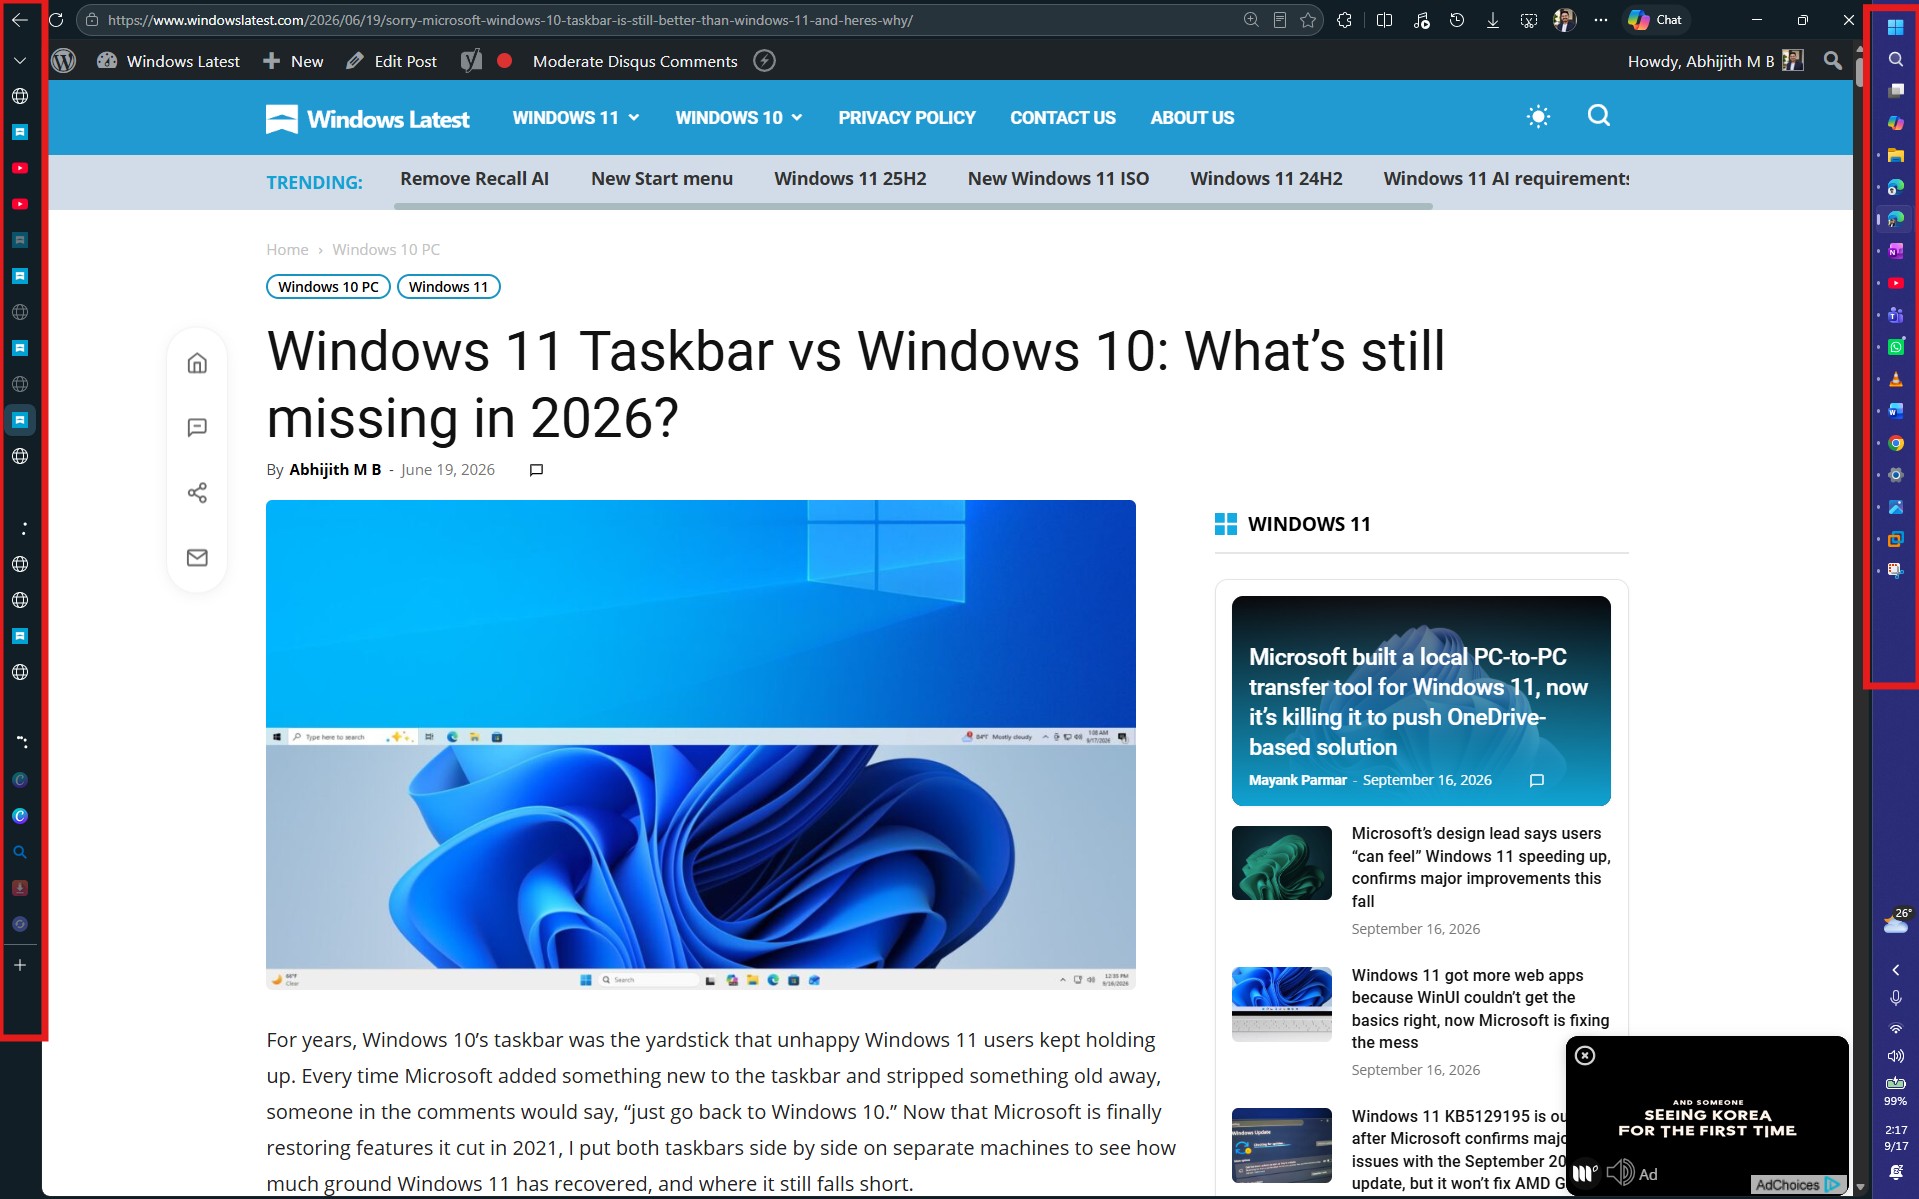Open Microsoft PC-to-PC transfer tool article card

[1421, 701]
